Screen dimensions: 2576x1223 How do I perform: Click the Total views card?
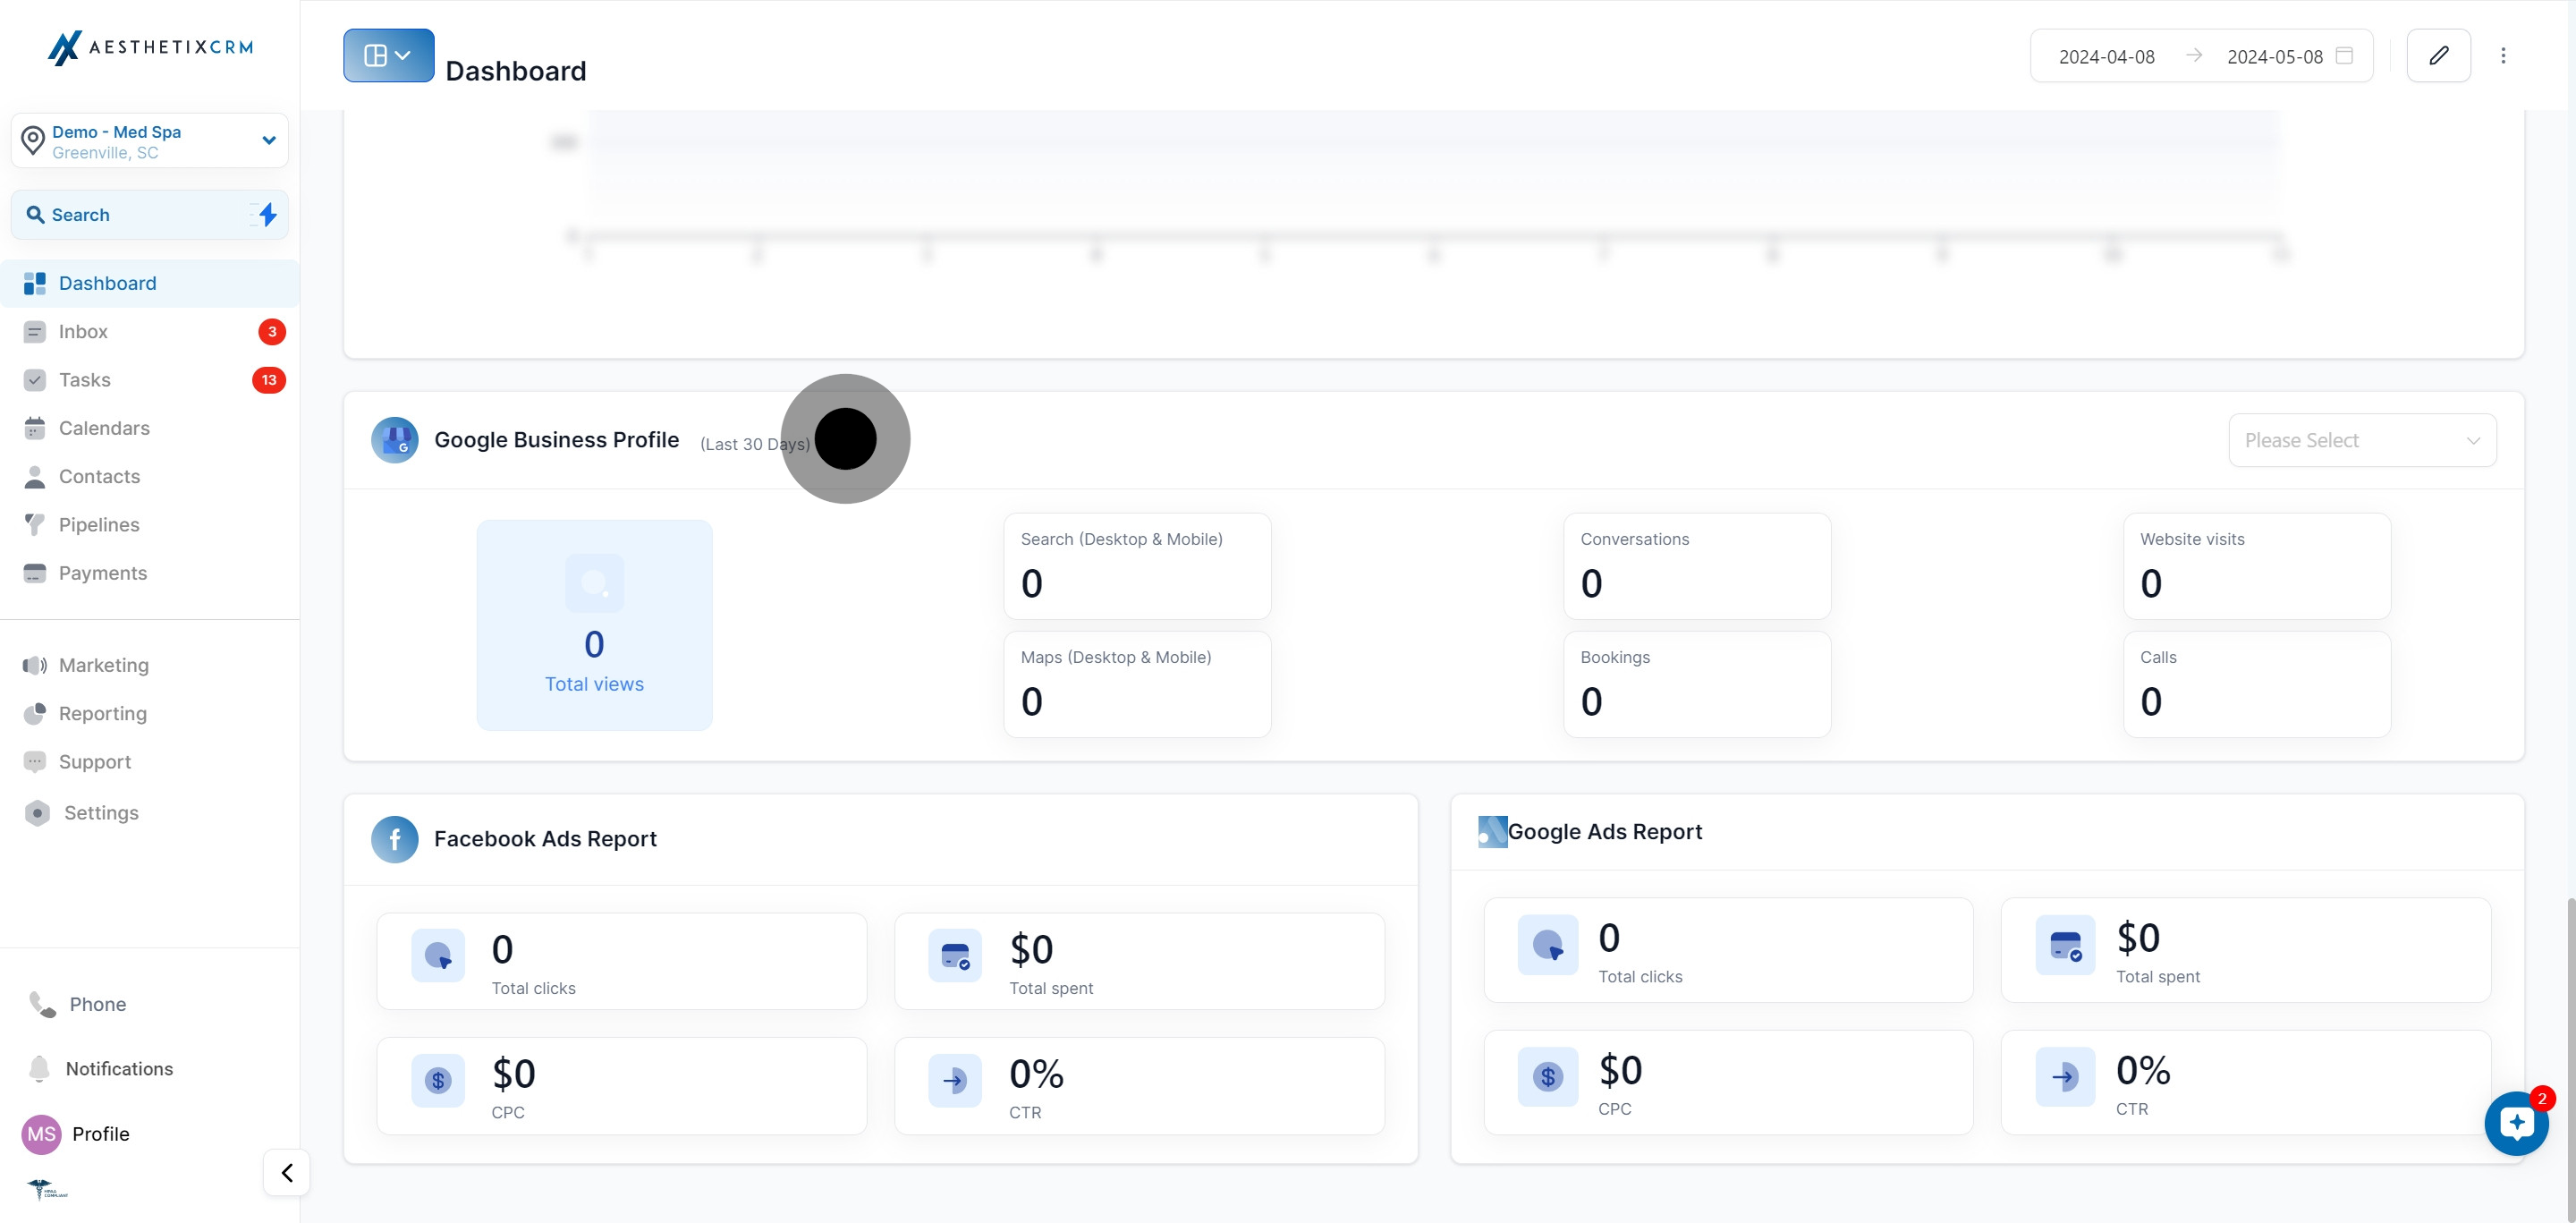coord(594,625)
